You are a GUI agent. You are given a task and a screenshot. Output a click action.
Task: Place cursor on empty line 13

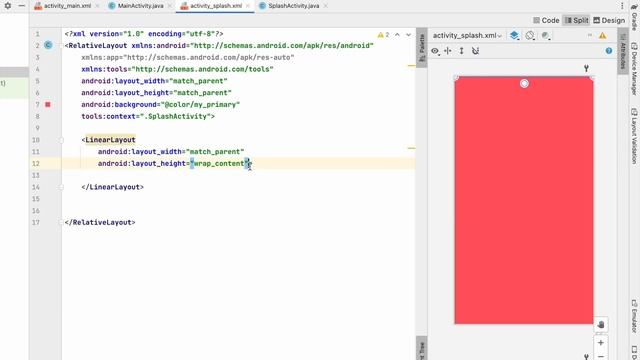click(238, 176)
